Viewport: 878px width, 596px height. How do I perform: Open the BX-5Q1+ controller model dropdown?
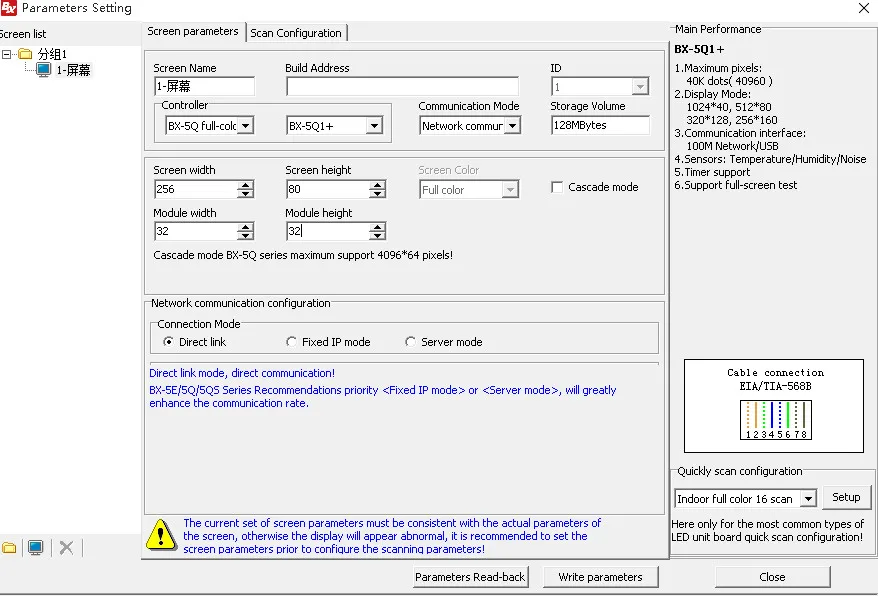374,126
